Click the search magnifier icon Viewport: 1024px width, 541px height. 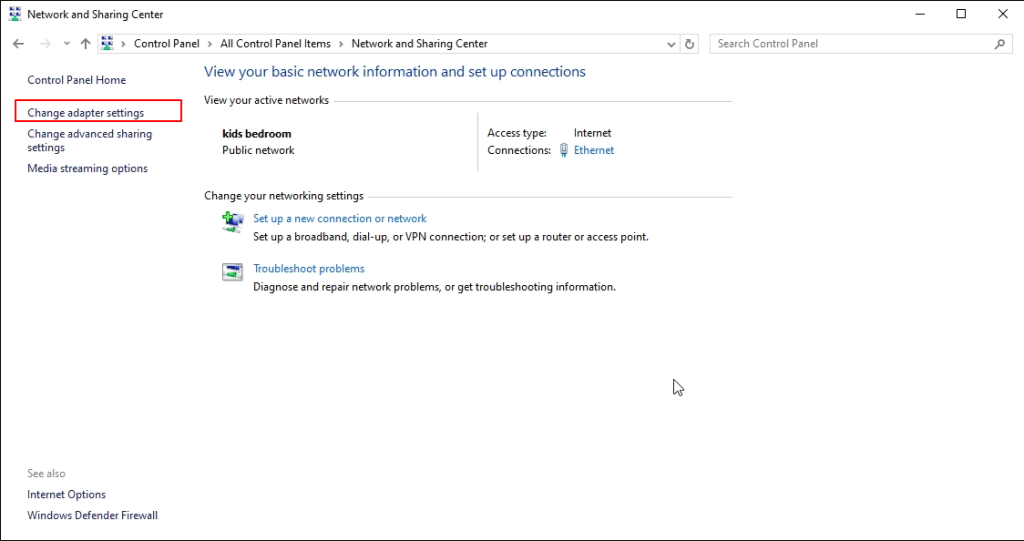pos(999,44)
